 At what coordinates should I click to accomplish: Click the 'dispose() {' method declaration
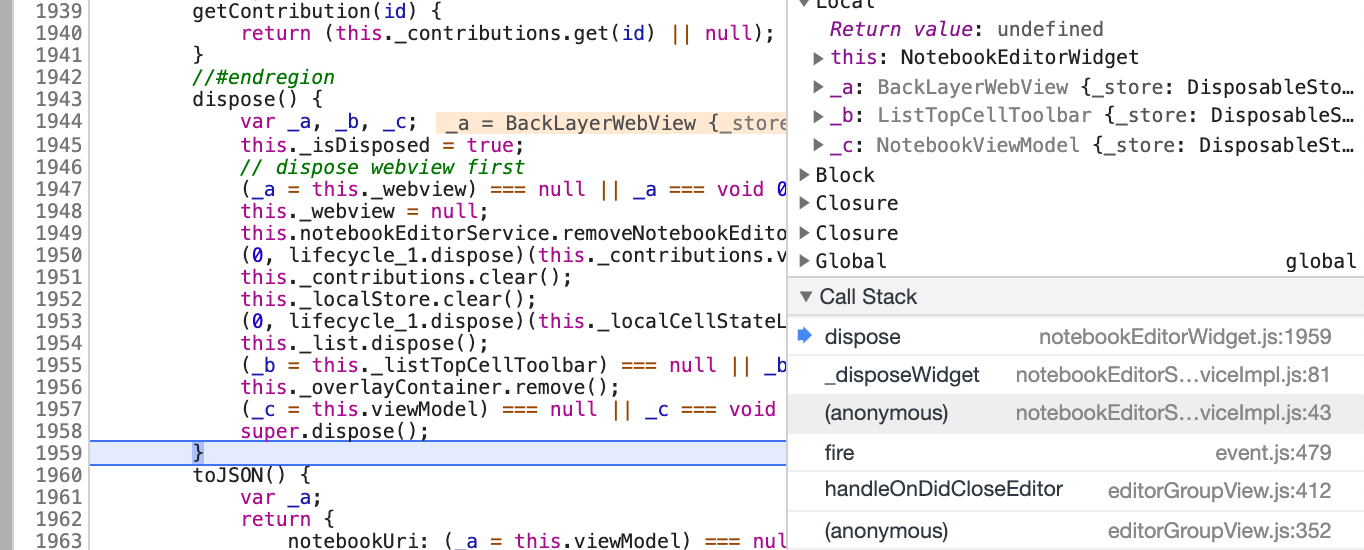coord(257,100)
